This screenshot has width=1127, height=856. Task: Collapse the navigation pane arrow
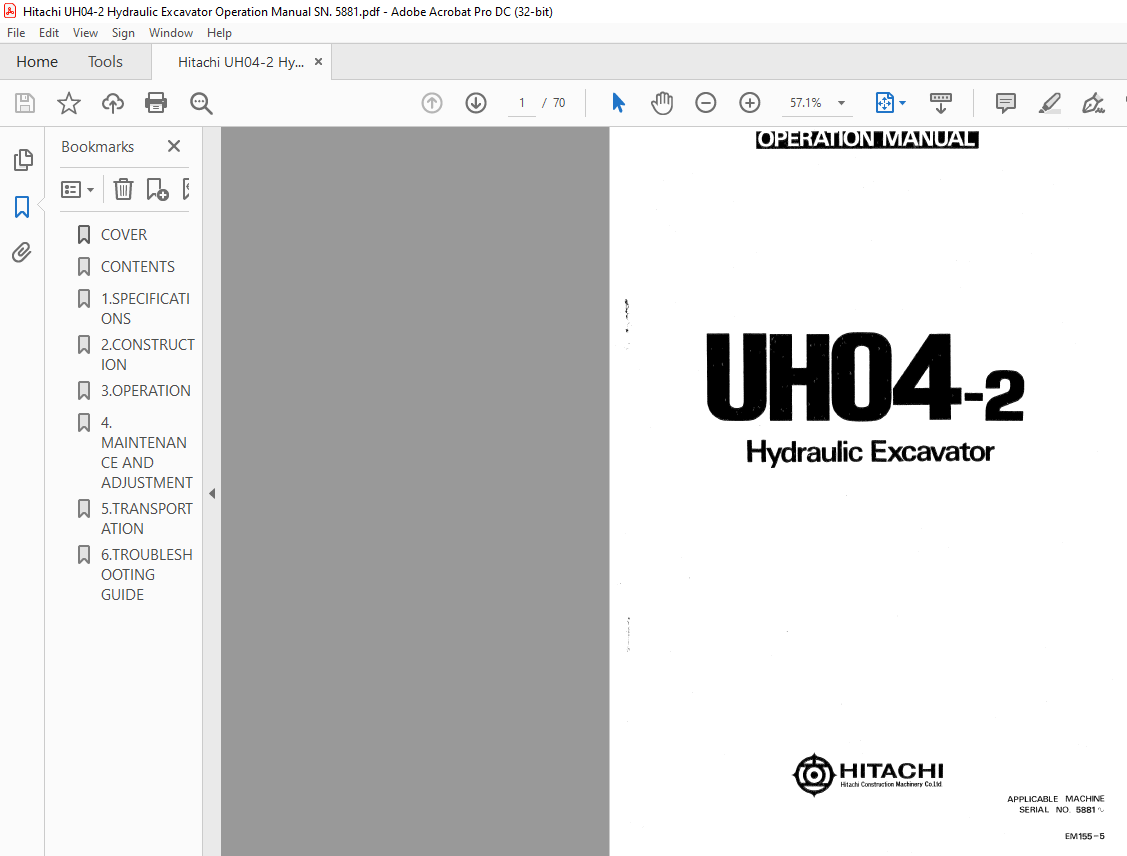pyautogui.click(x=212, y=494)
